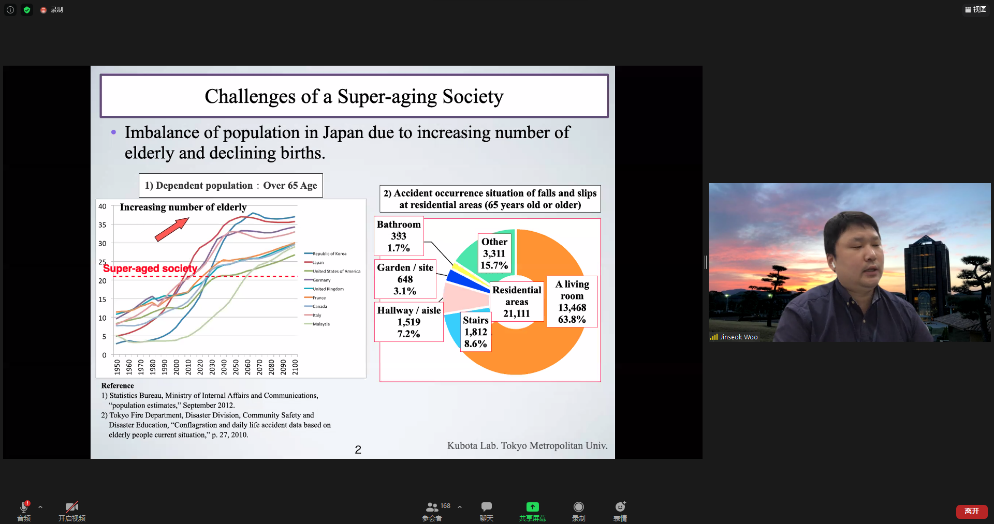Open the reactions menu
The height and width of the screenshot is (524, 994).
(x=620, y=508)
